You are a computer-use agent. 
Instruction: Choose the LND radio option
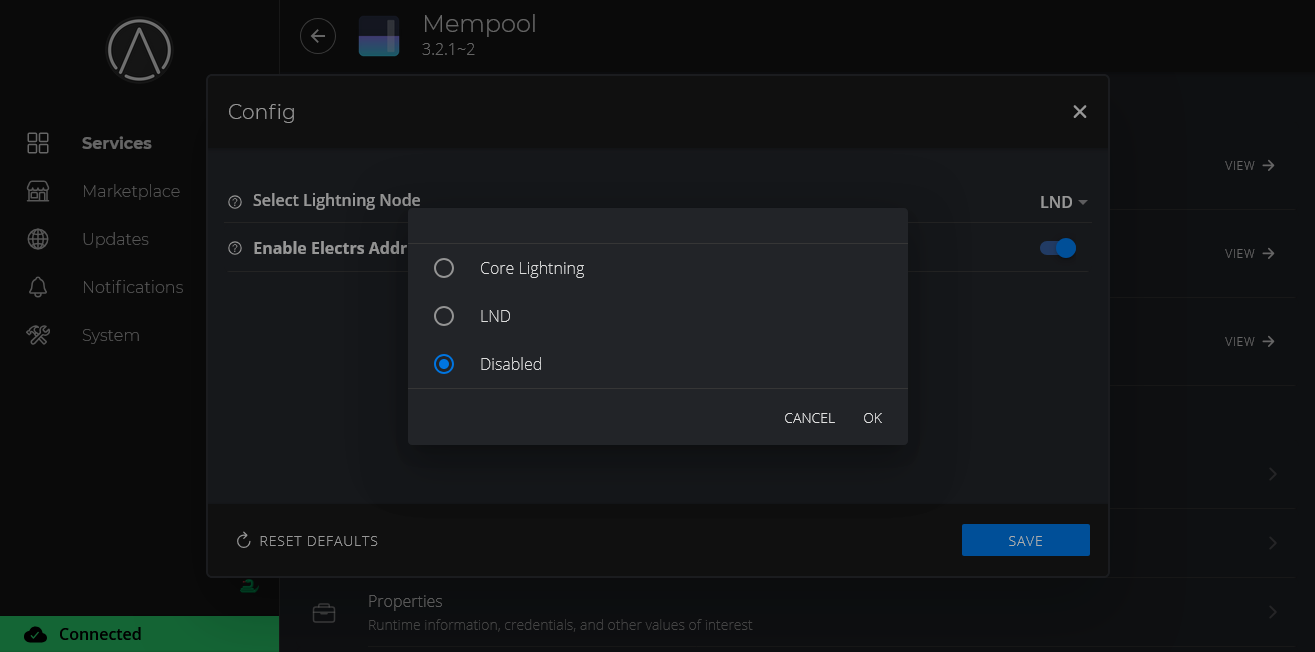pos(444,316)
